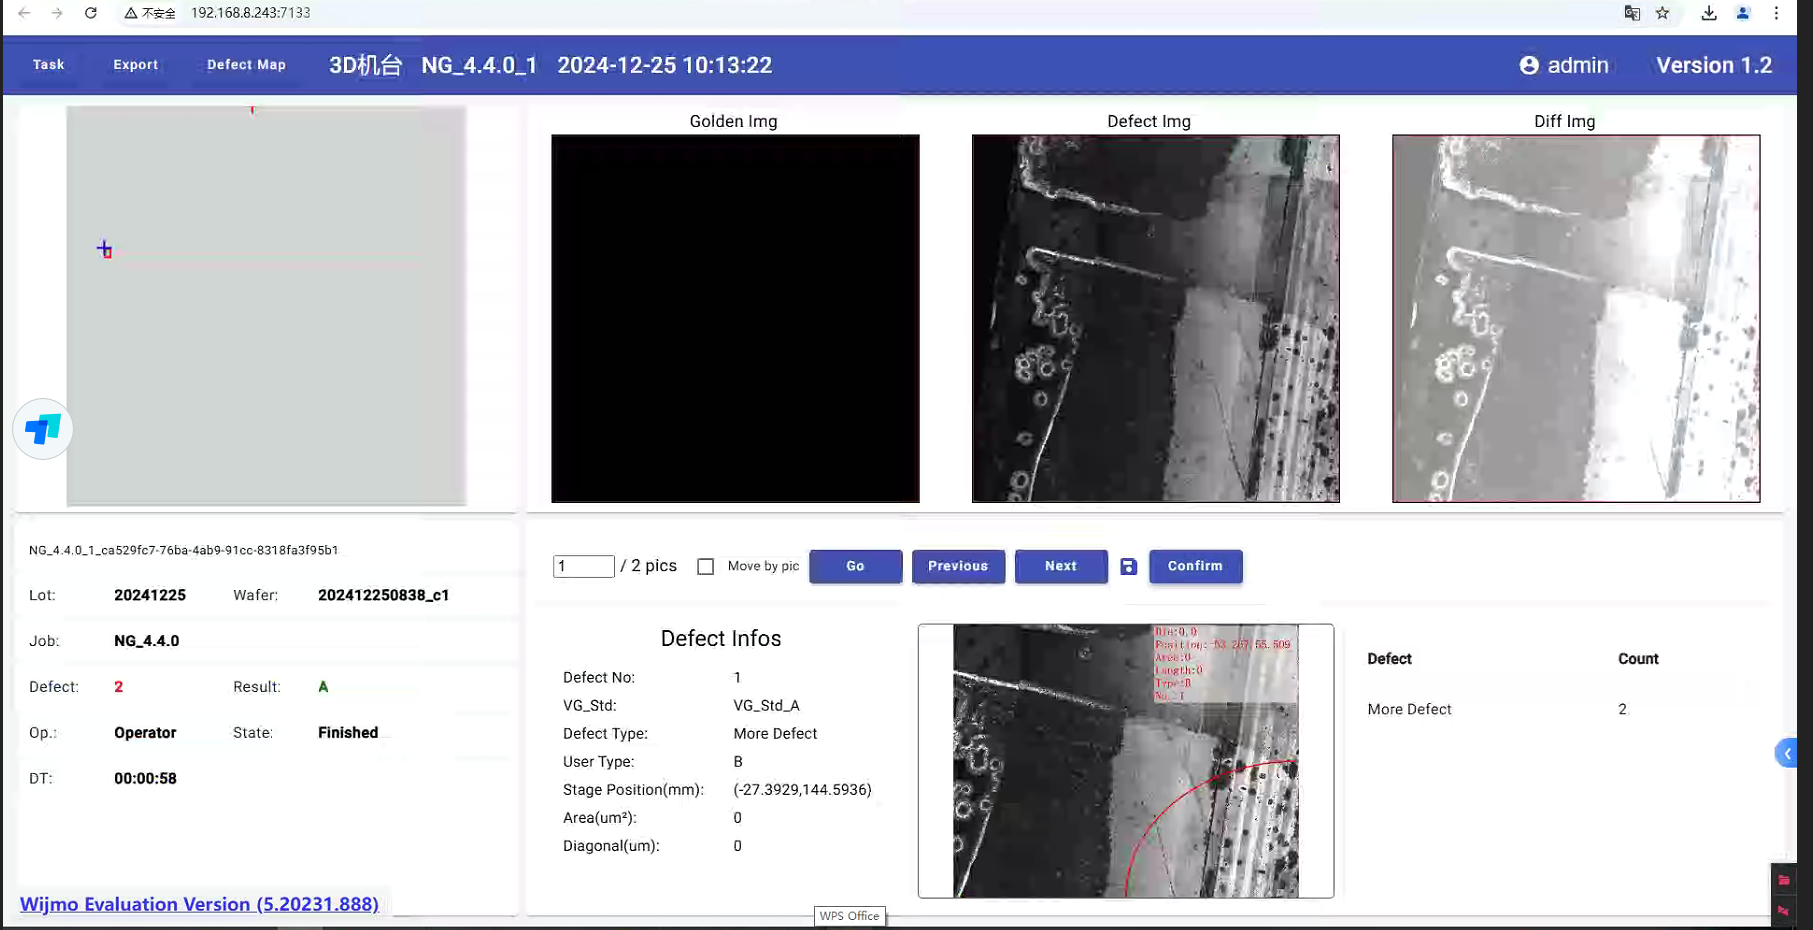Switch to the Defect Map view
1813x930 pixels.
tap(246, 65)
